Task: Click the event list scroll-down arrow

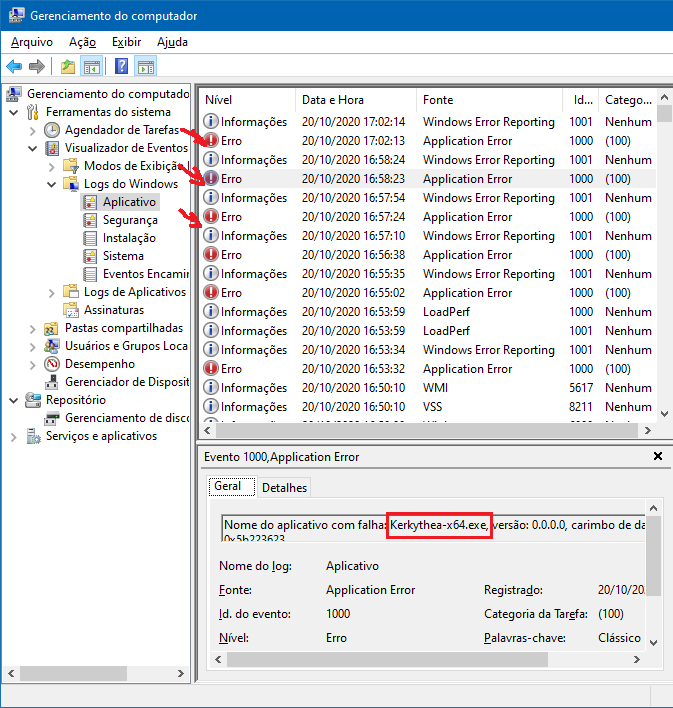Action: pyautogui.click(x=664, y=414)
